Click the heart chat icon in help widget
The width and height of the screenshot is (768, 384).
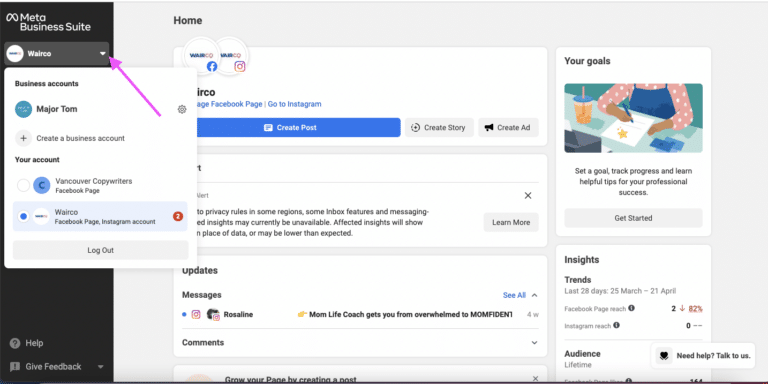pos(664,356)
